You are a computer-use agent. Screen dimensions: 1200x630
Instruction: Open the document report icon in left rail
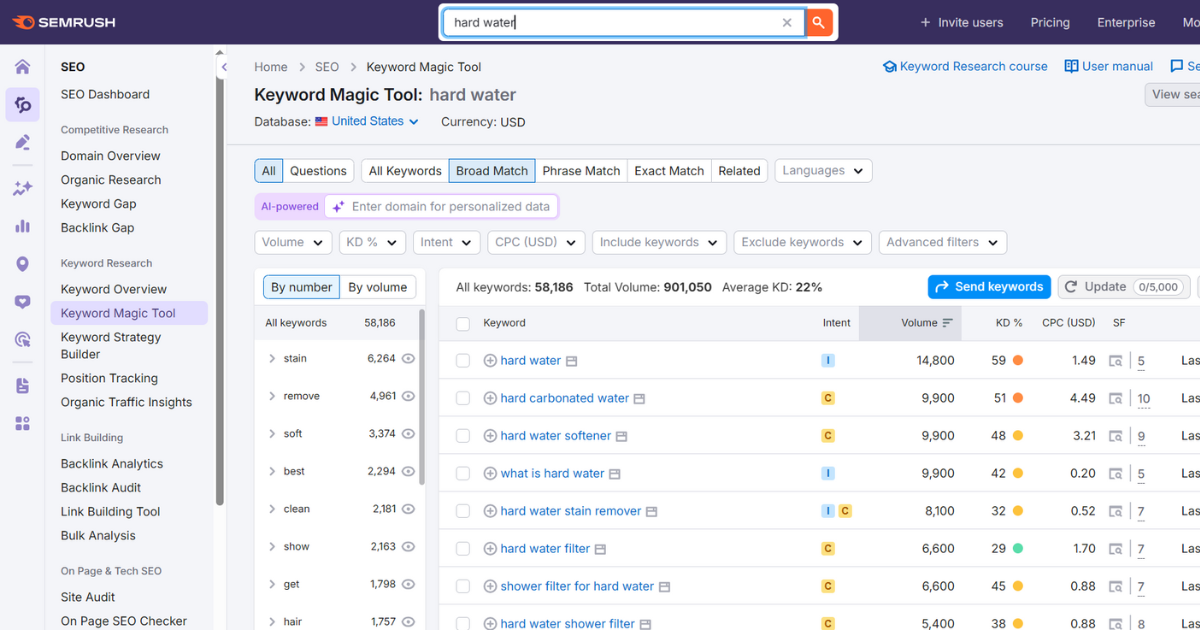(22, 386)
